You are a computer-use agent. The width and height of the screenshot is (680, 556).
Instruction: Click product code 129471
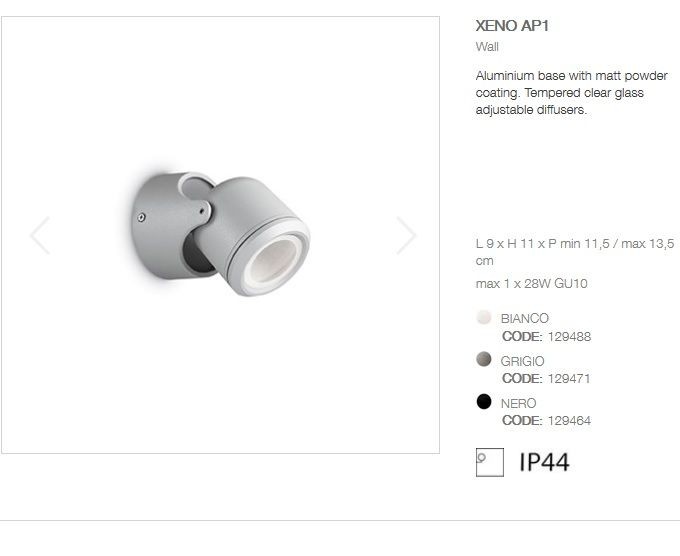[x=569, y=379]
